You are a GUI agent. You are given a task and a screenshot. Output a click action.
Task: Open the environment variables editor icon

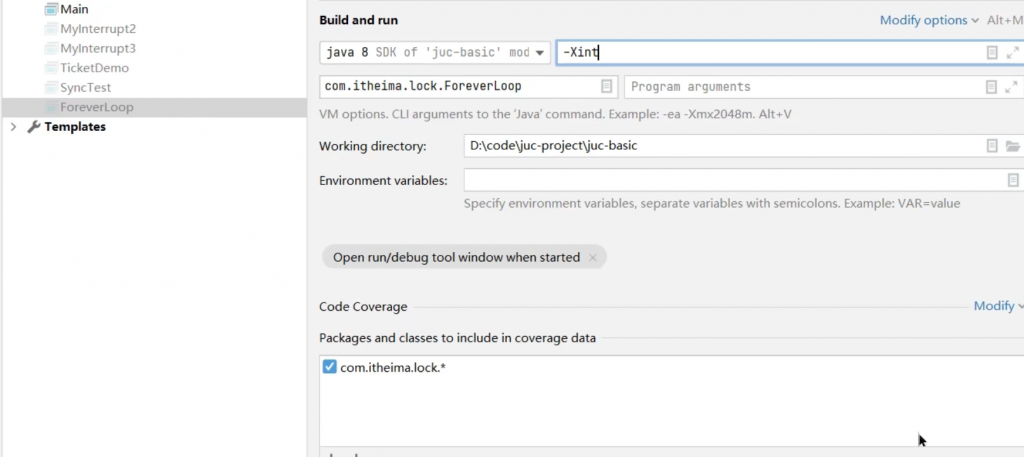click(x=1012, y=180)
